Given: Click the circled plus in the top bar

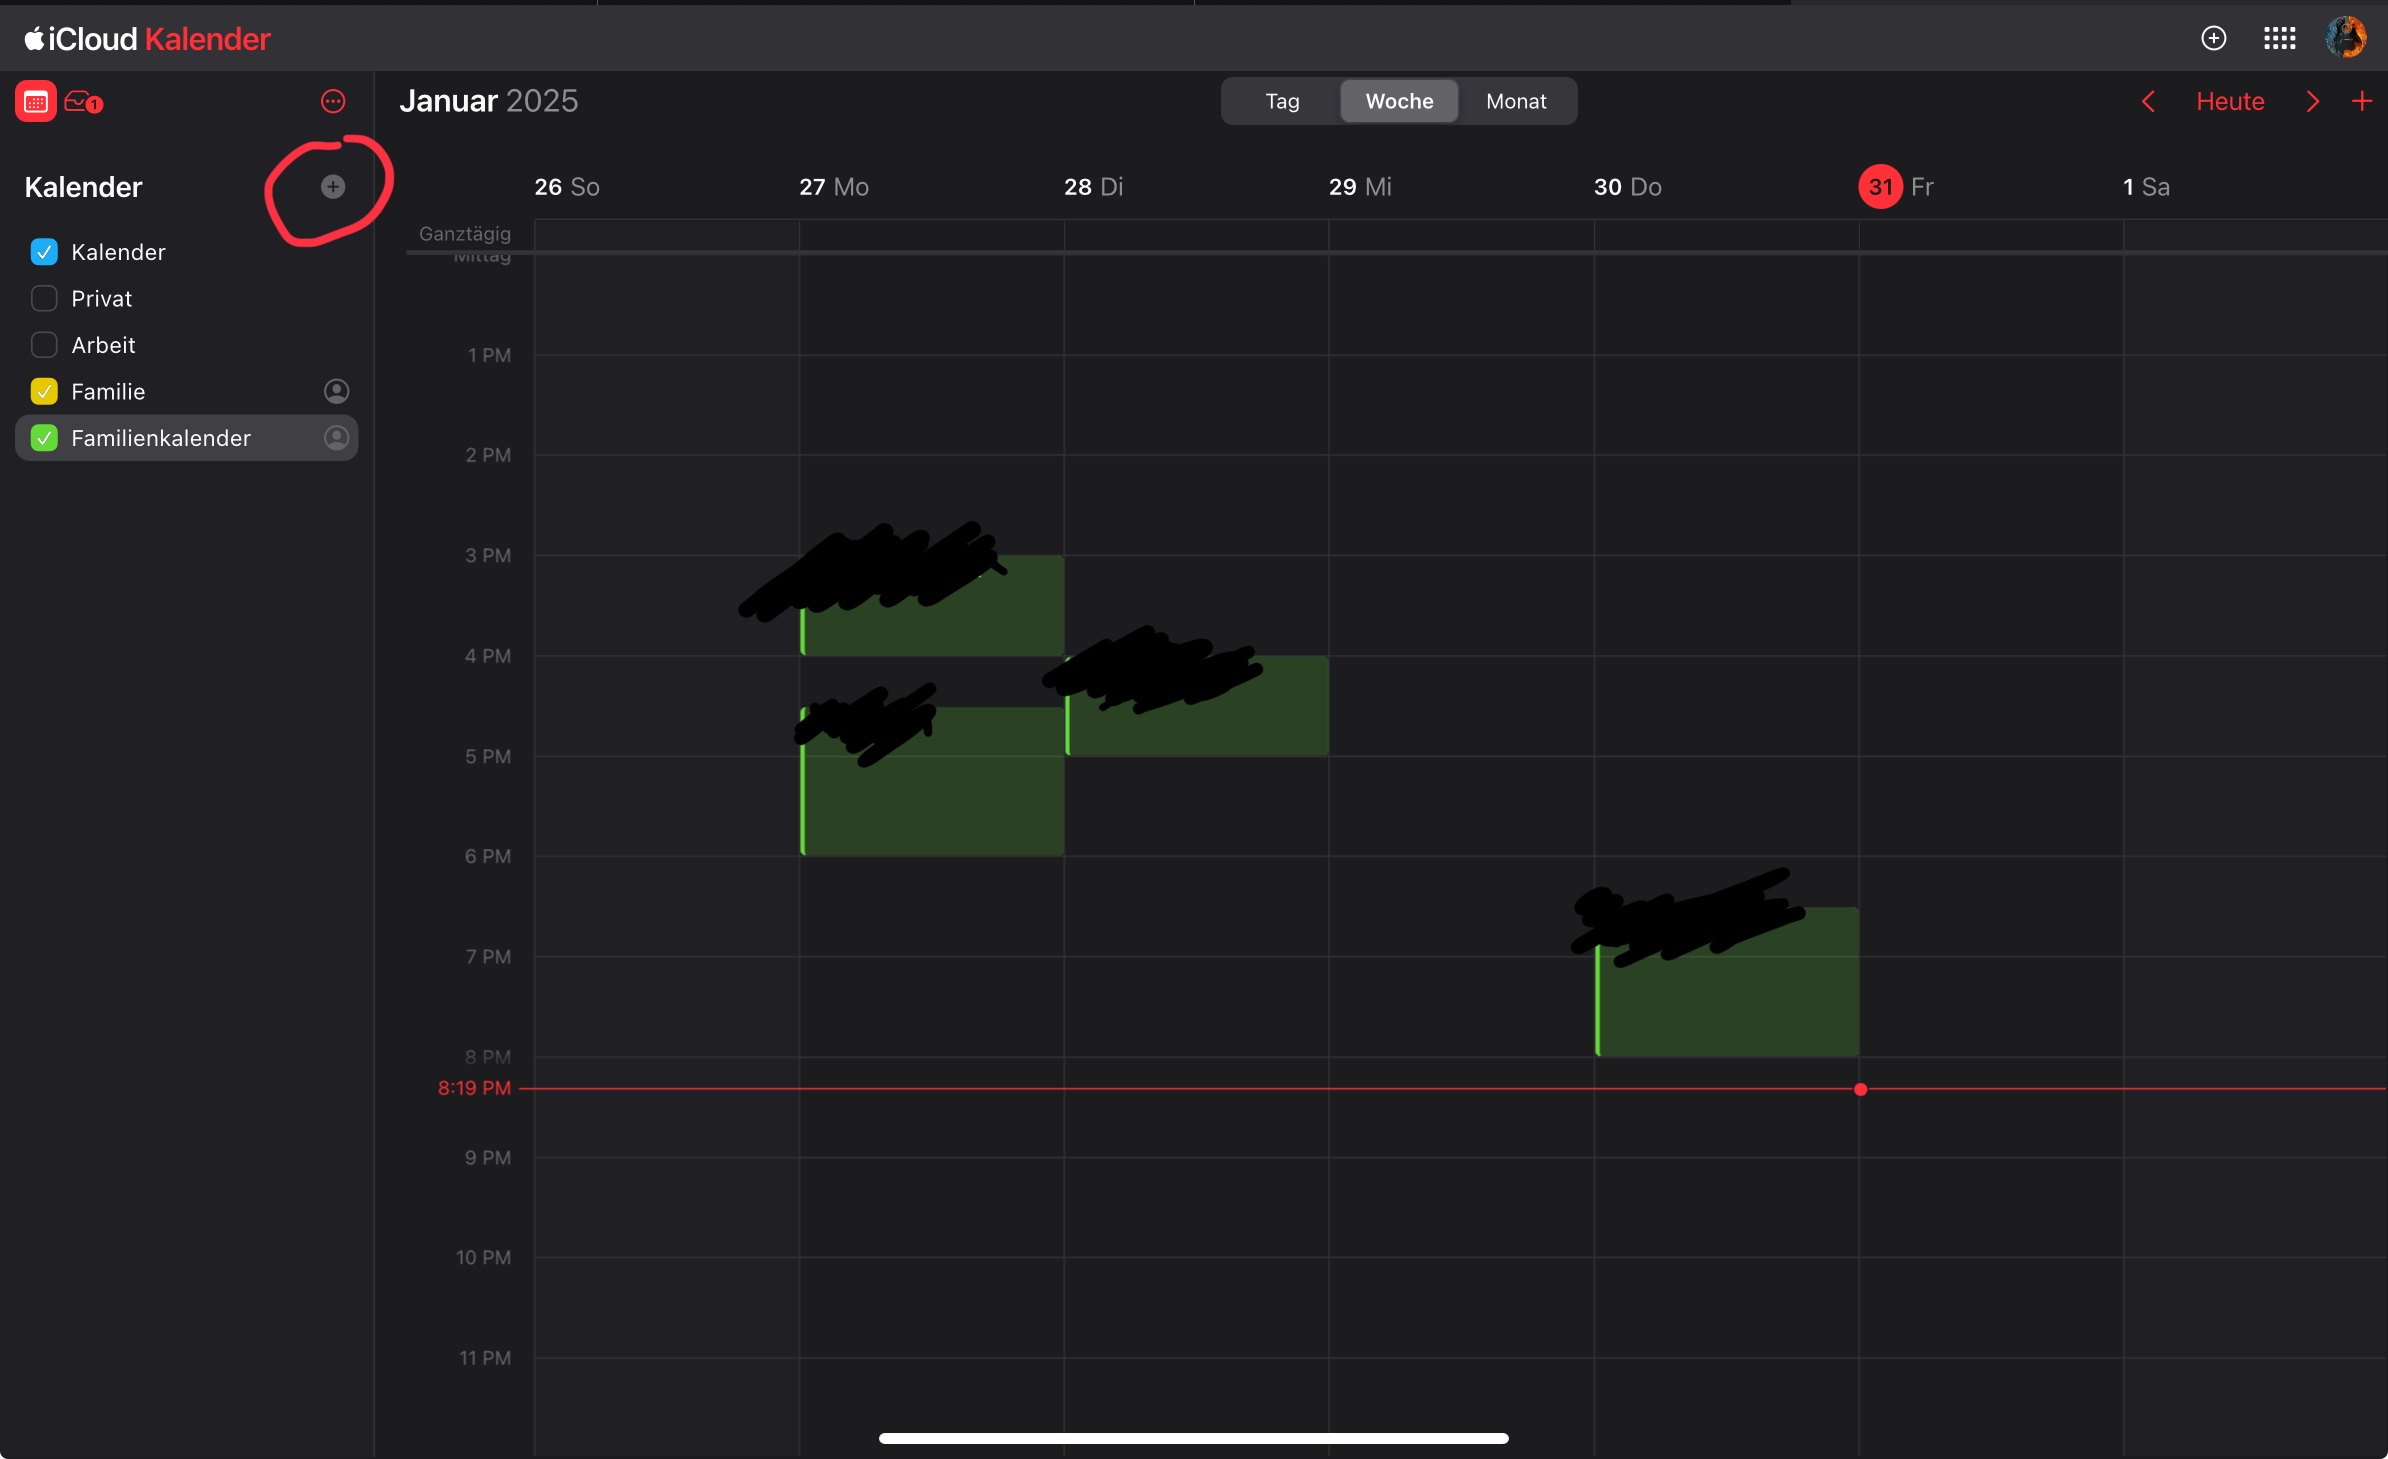Looking at the screenshot, I should click(x=2213, y=38).
